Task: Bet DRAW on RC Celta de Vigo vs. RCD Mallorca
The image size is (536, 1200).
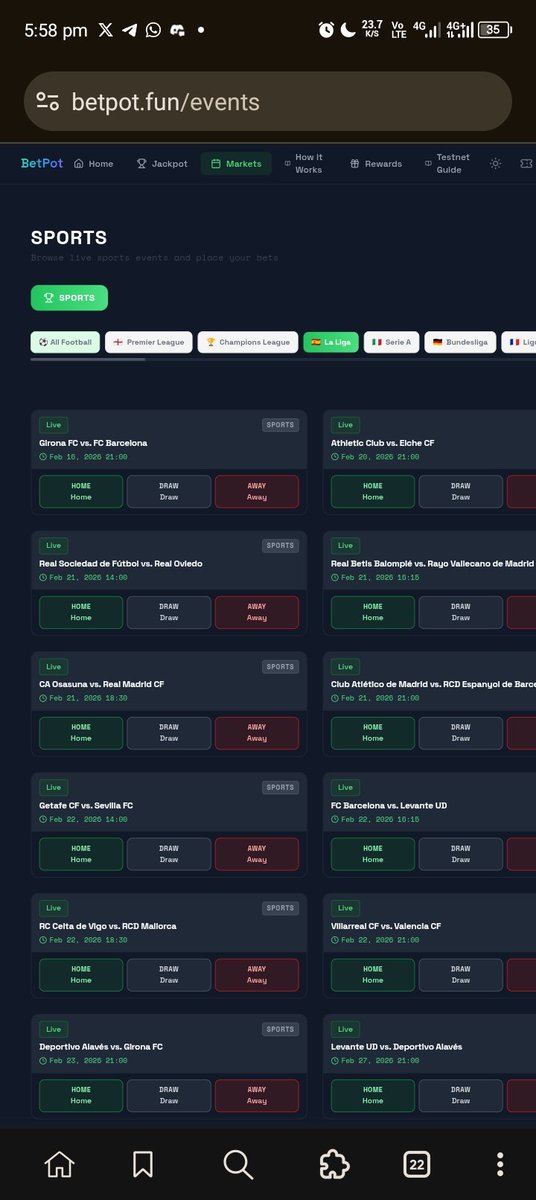Action: (x=169, y=975)
